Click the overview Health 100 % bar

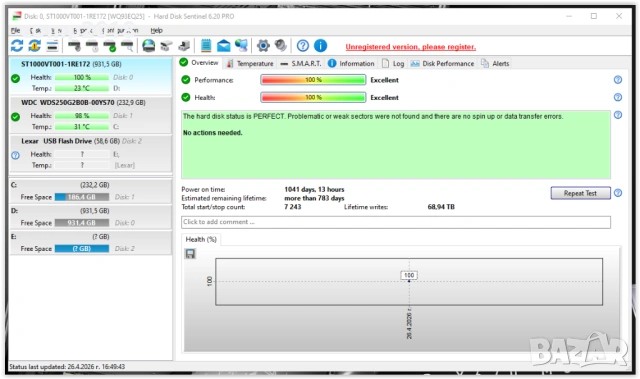313,98
